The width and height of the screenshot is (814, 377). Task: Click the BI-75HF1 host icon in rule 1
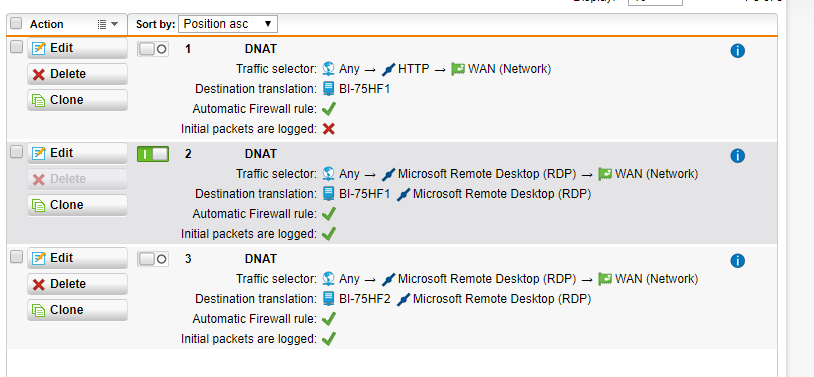[x=328, y=89]
